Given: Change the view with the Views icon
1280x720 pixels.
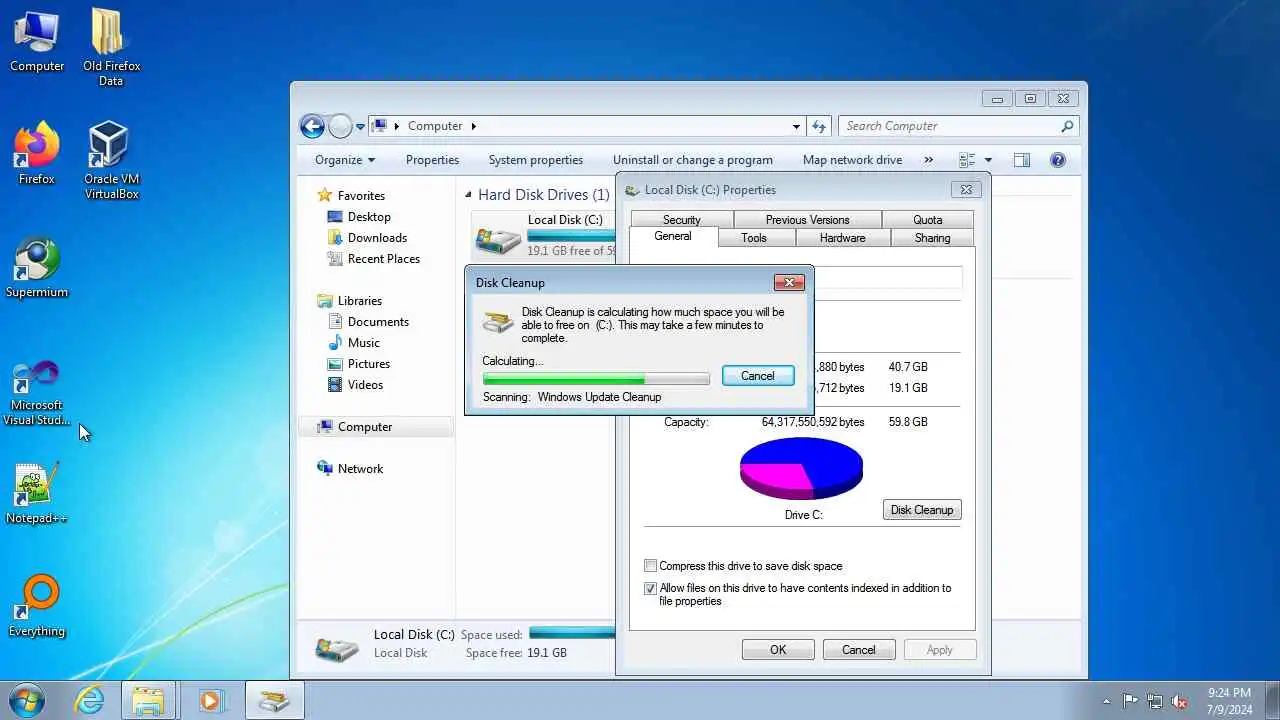Looking at the screenshot, I should pyautogui.click(x=967, y=160).
